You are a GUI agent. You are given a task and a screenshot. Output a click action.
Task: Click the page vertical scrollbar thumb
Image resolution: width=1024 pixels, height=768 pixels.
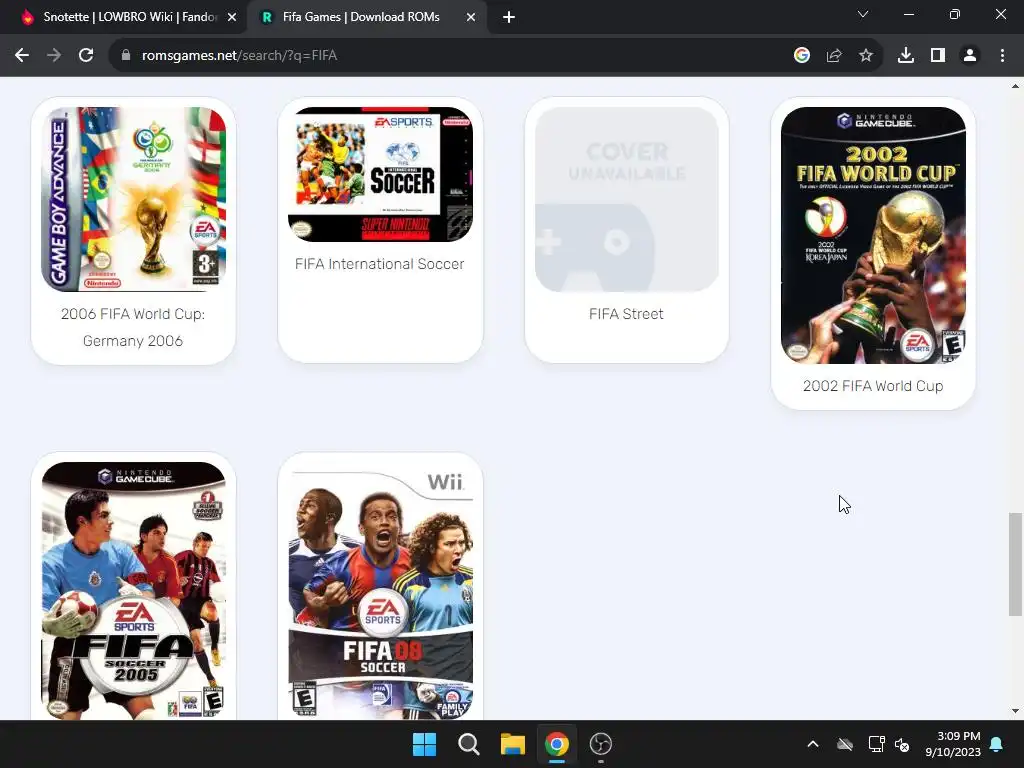coord(1015,564)
